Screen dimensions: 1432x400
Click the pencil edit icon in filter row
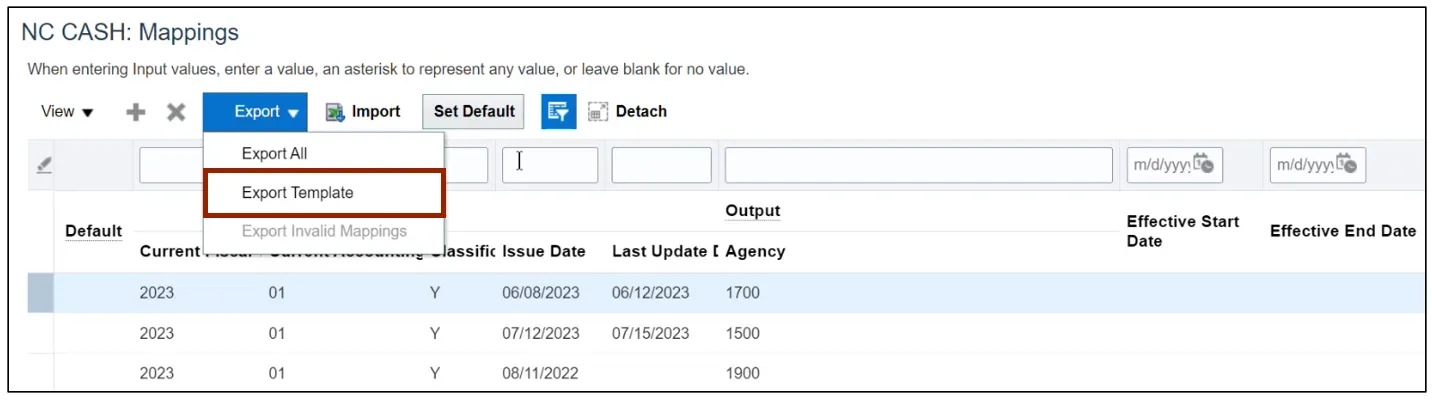click(44, 166)
